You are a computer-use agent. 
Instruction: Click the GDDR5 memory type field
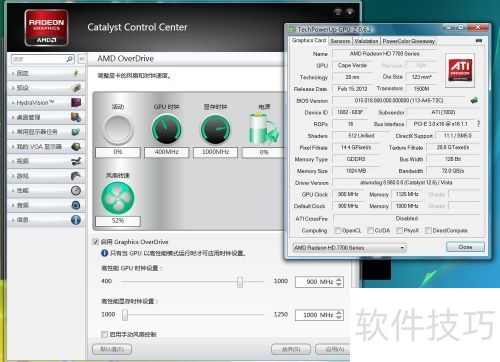tap(356, 159)
